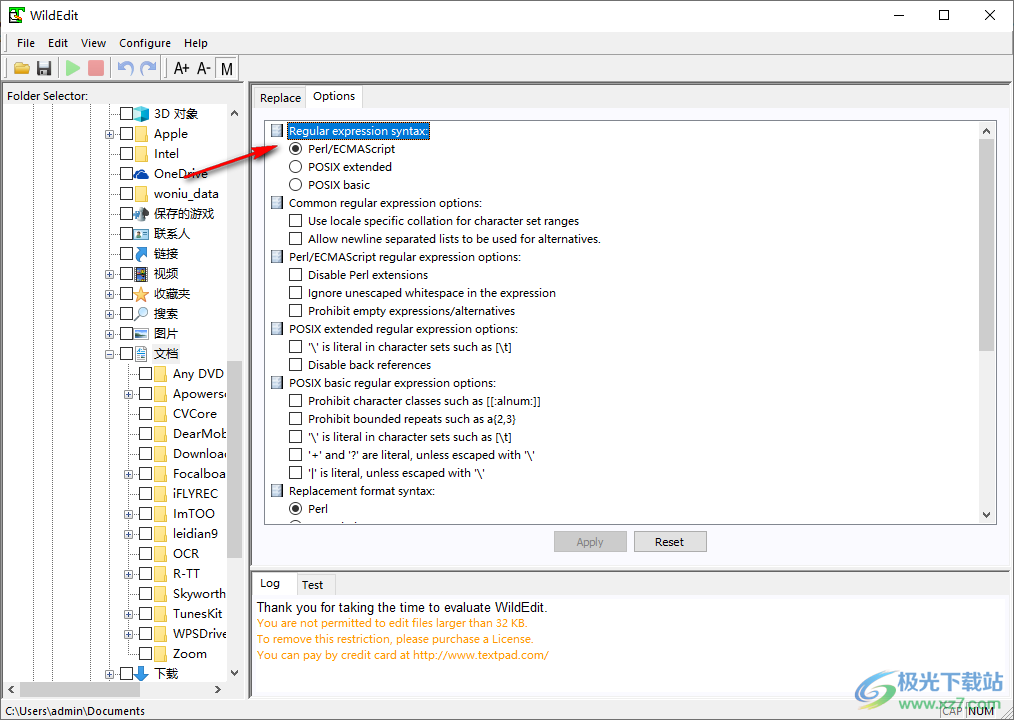
Task: Toggle the M monospace font icon
Action: (x=227, y=68)
